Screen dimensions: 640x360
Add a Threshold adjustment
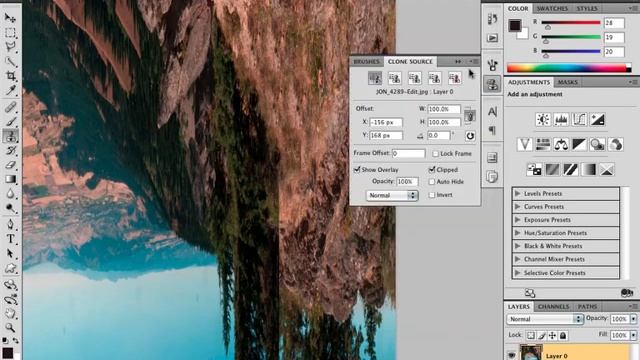[570, 169]
